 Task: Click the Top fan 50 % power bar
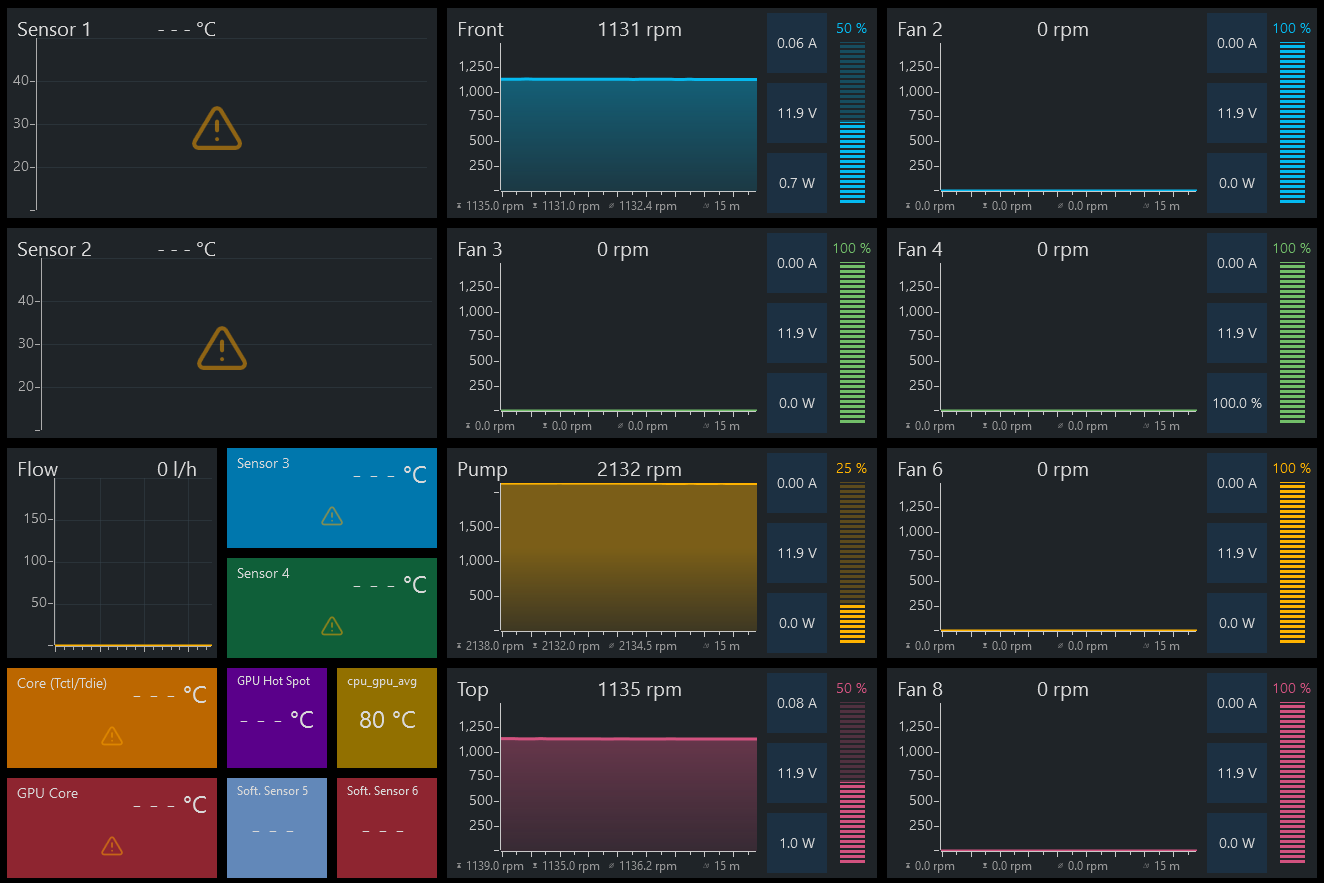[x=852, y=783]
